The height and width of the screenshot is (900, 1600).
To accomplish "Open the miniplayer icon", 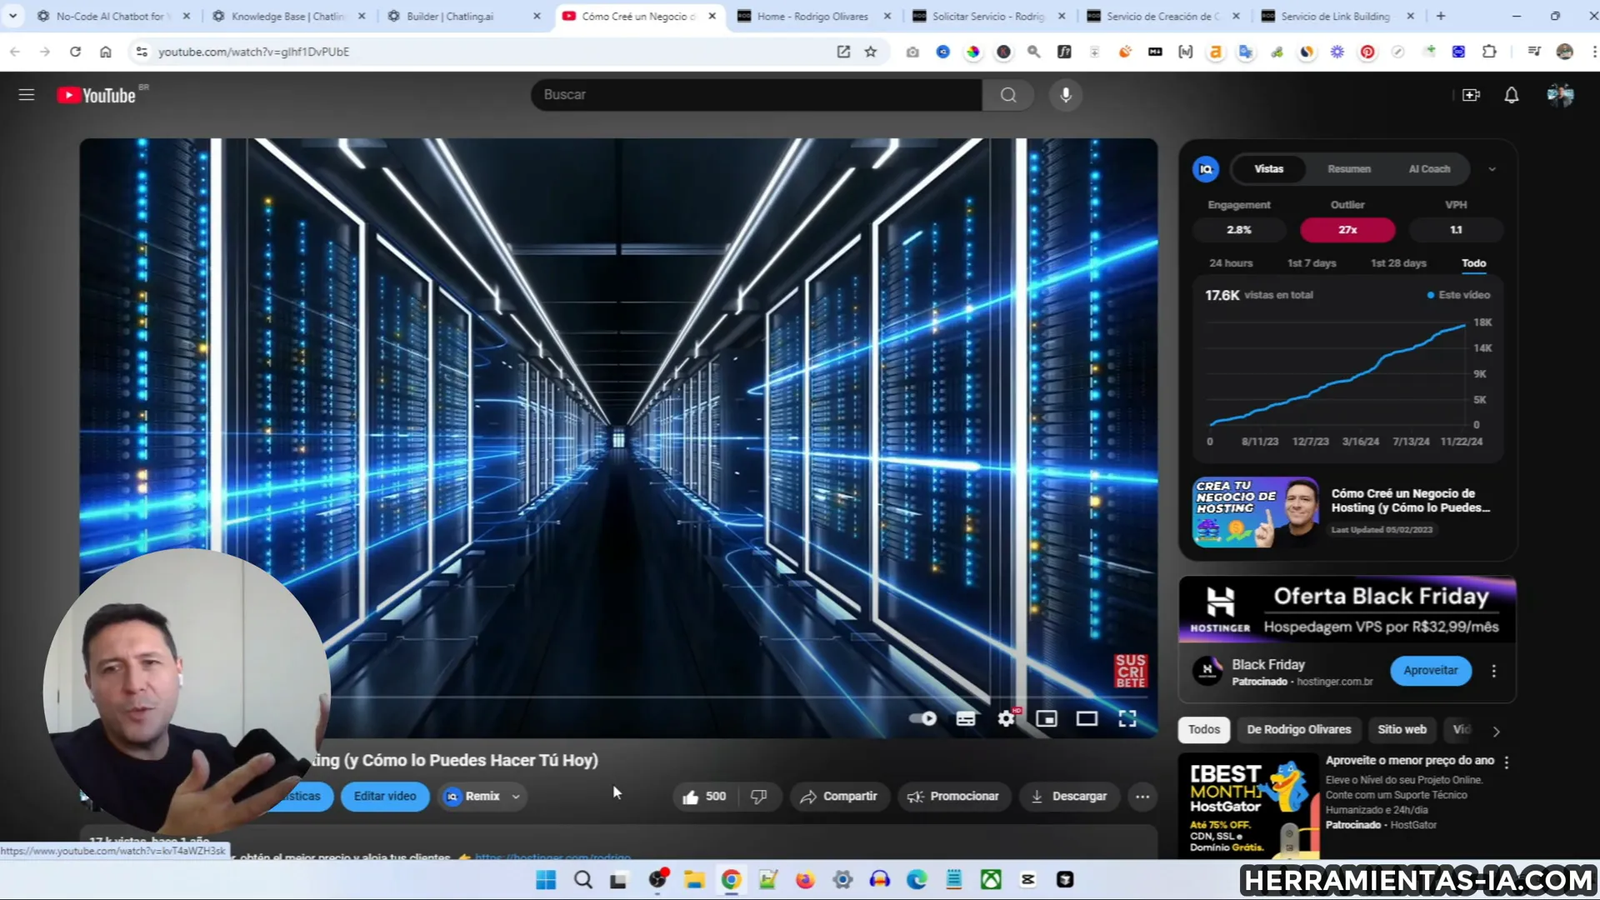I will click(1046, 719).
